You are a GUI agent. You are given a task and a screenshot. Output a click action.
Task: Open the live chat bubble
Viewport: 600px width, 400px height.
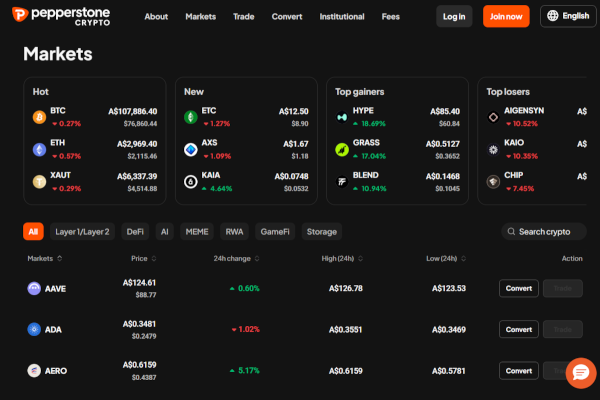(581, 373)
